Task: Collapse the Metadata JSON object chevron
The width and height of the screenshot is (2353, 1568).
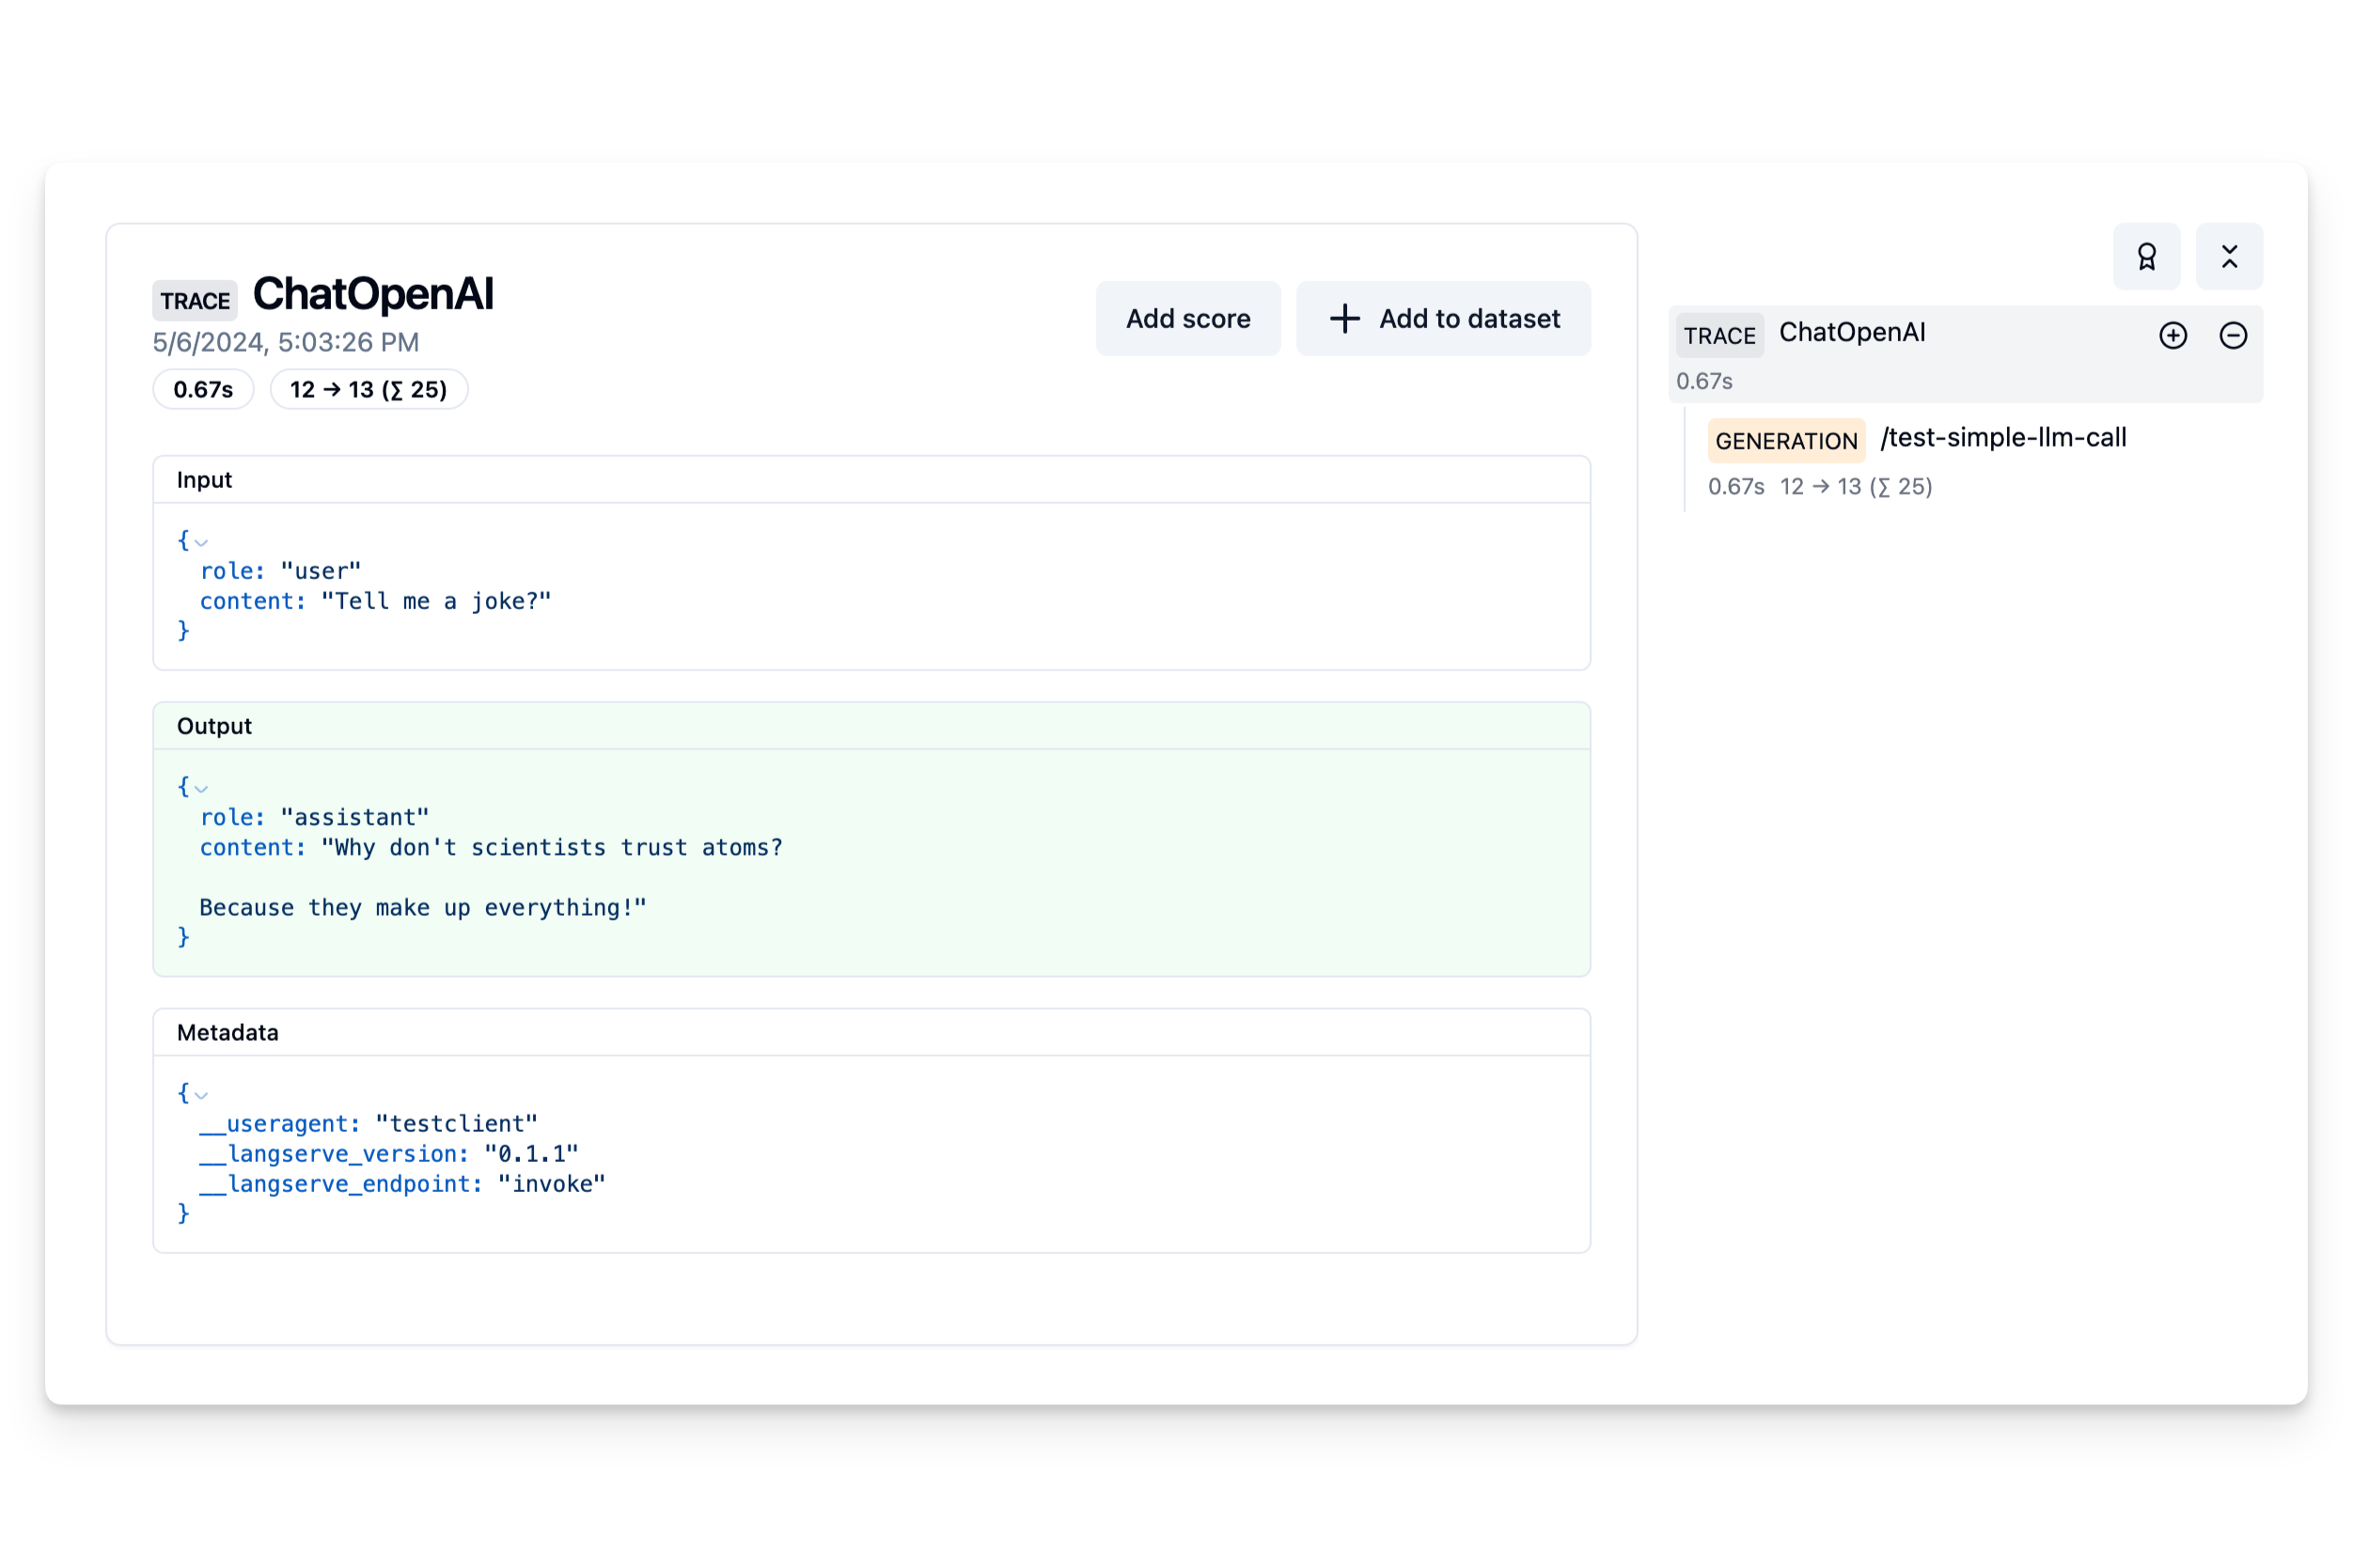Action: pyautogui.click(x=201, y=1095)
